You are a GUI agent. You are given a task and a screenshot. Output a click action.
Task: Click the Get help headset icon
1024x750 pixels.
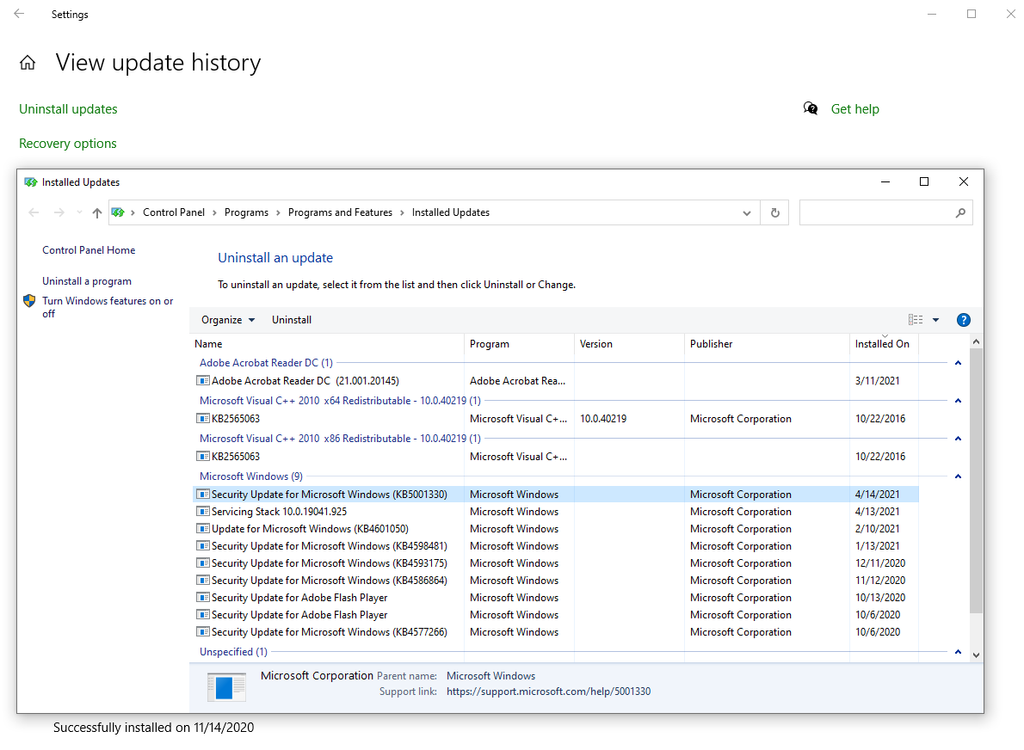(x=810, y=108)
